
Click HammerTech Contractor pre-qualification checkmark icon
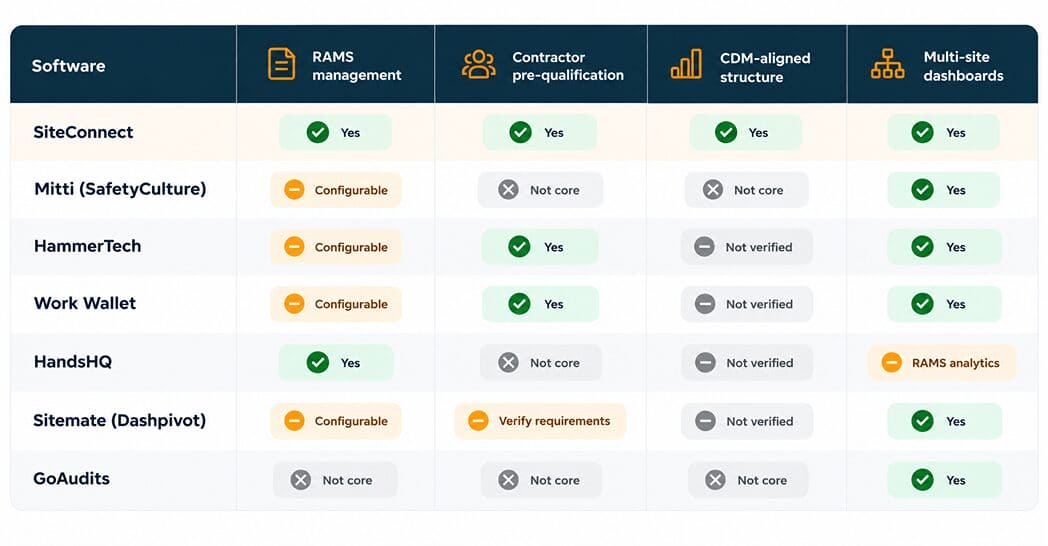tap(519, 247)
